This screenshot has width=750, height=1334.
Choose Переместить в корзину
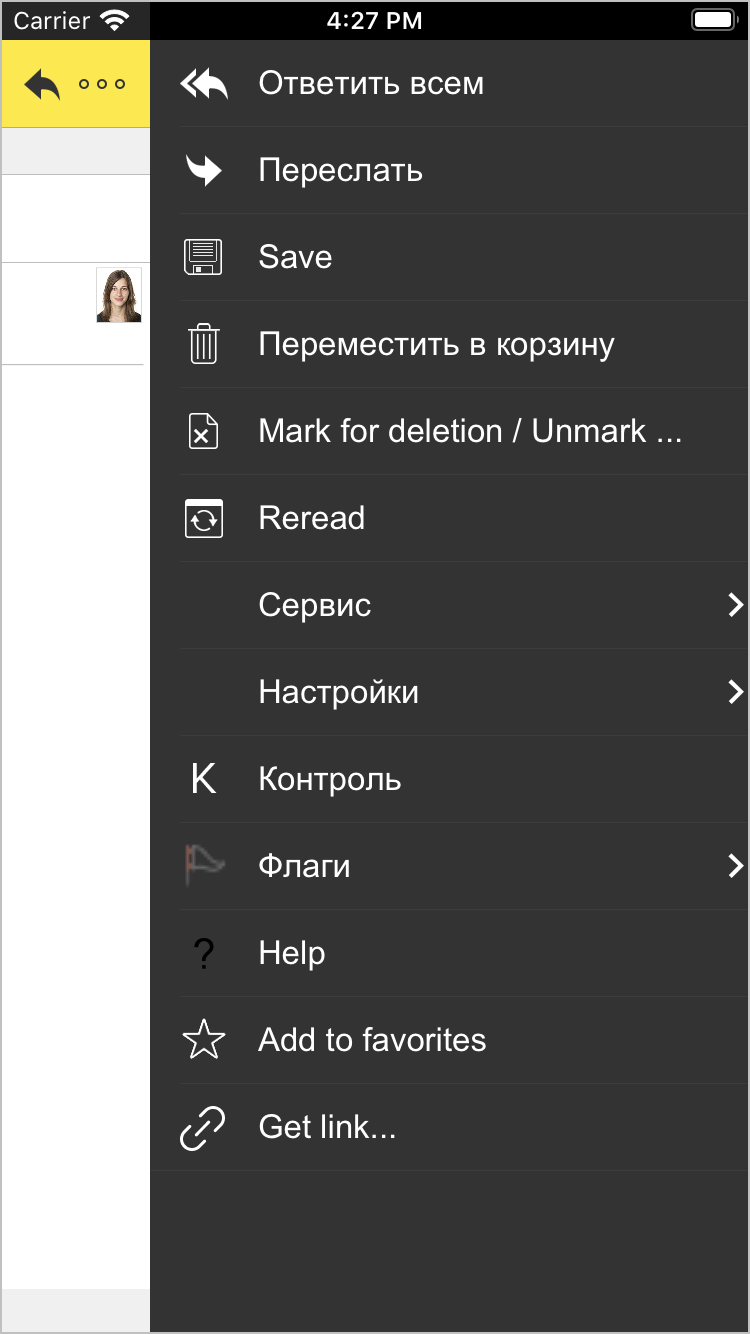[x=436, y=344]
